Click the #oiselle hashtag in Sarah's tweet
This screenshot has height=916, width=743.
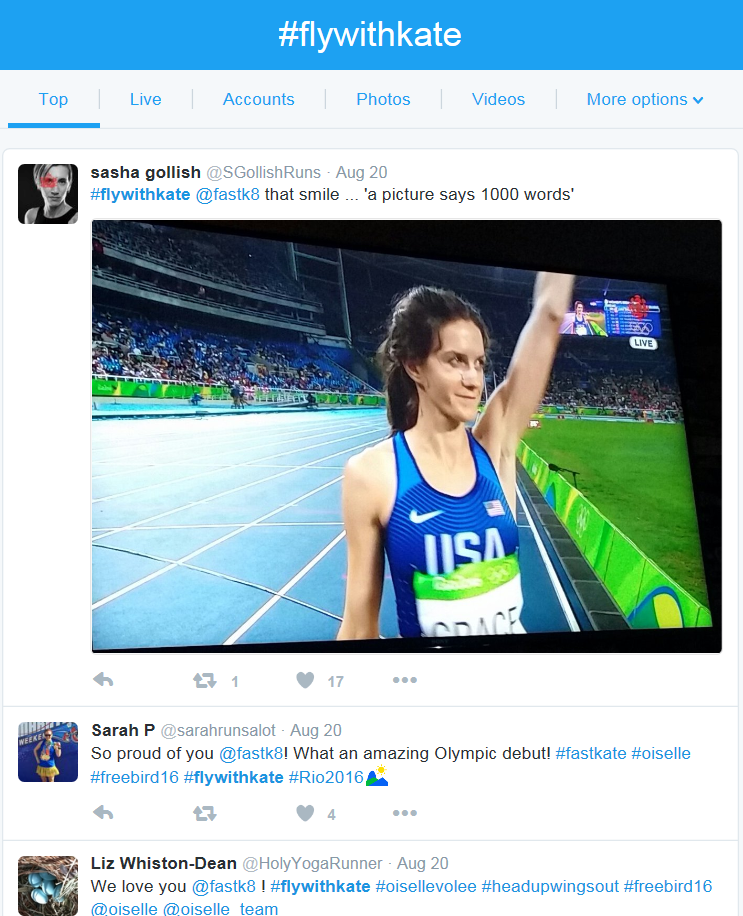tap(661, 753)
